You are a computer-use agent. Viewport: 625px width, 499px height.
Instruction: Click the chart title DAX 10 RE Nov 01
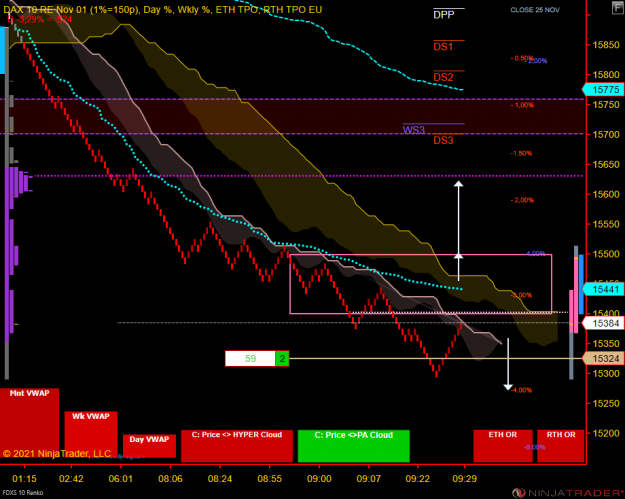[45, 10]
